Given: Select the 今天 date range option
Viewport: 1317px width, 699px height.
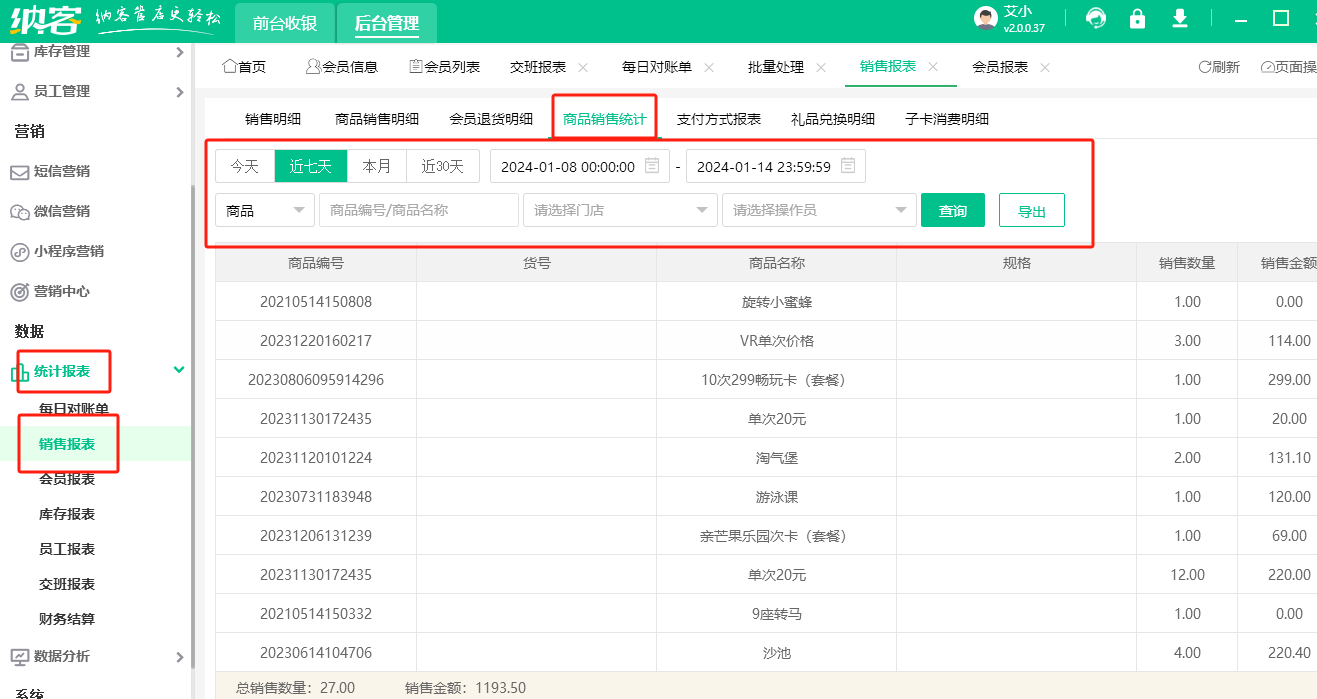Looking at the screenshot, I should (x=245, y=166).
